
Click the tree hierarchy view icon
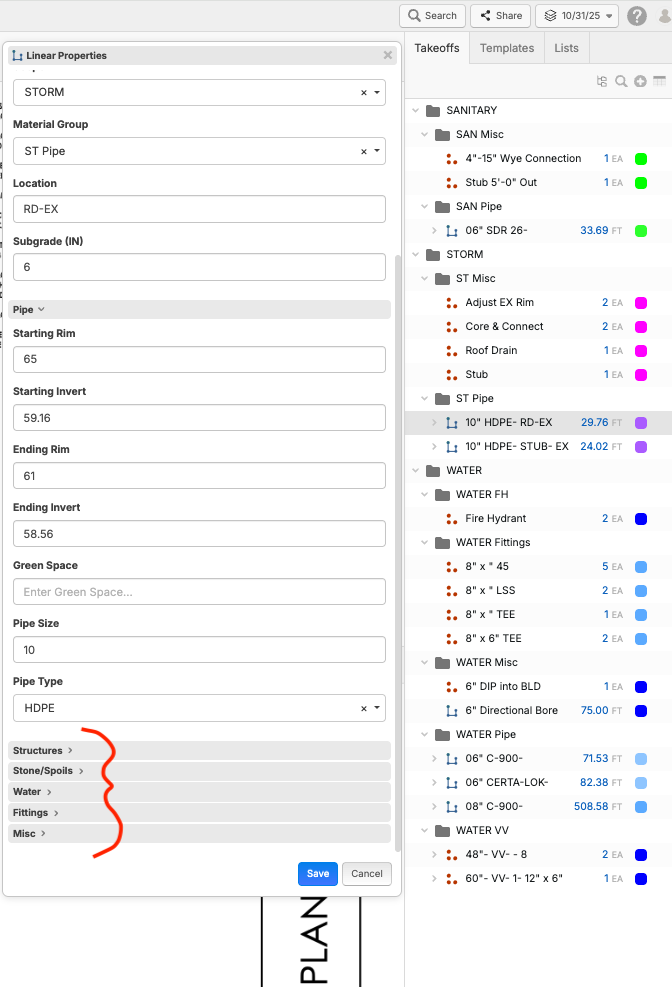tap(602, 81)
